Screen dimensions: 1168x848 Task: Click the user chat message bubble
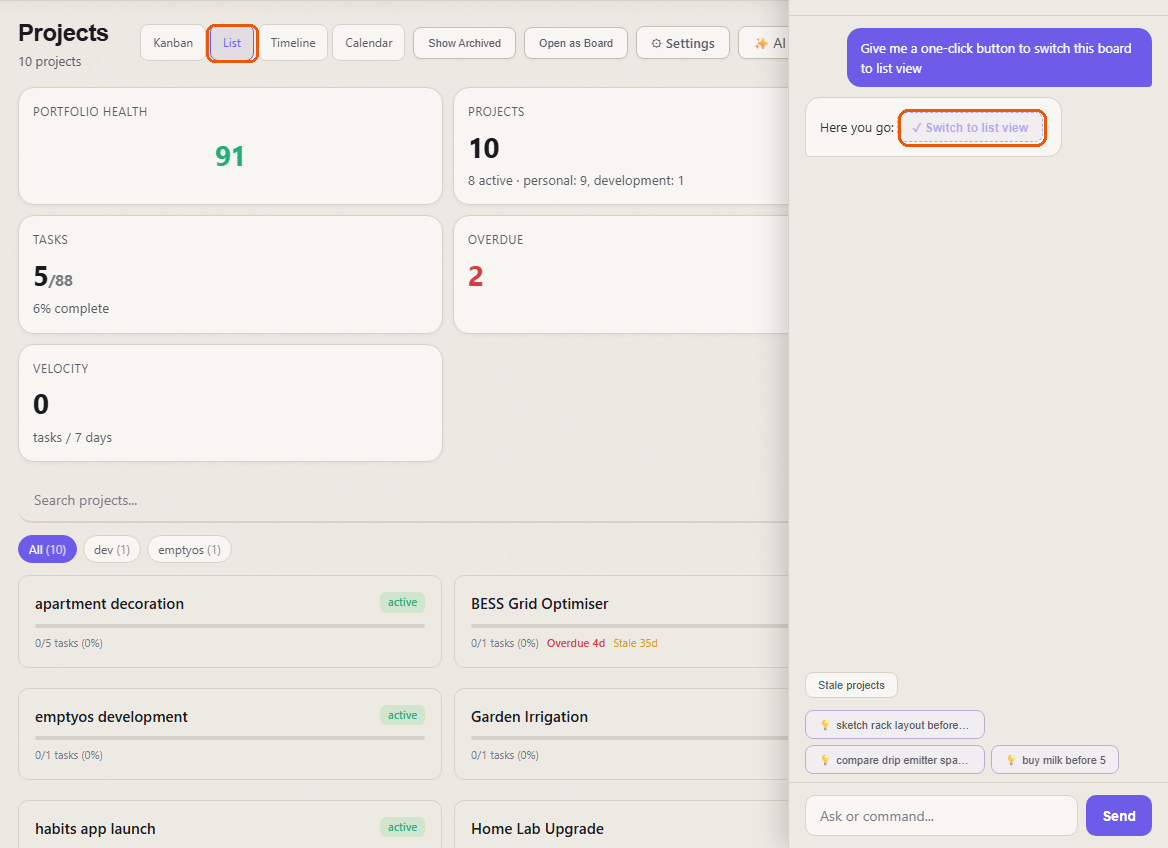click(x=999, y=58)
